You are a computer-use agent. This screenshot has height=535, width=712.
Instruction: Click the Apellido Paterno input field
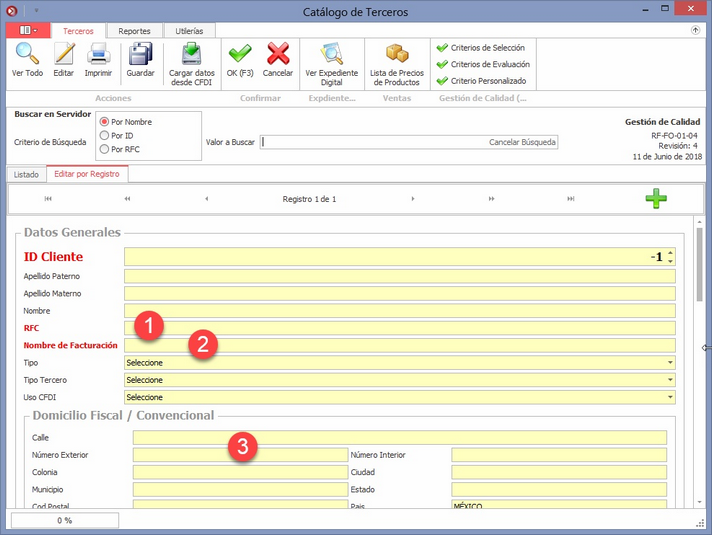(x=400, y=276)
